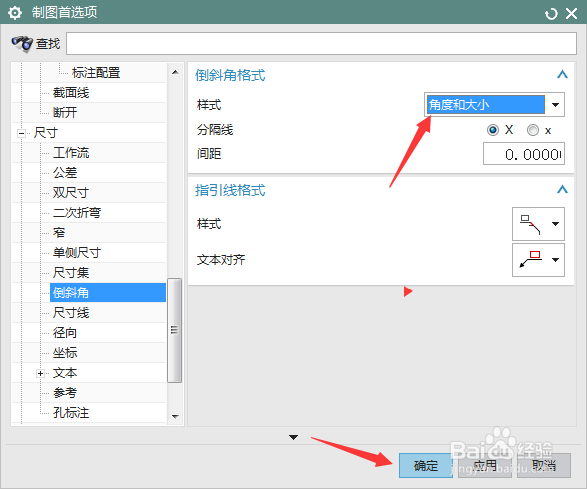Click the tree scrollbar down arrow
The width and height of the screenshot is (587, 489).
(175, 416)
